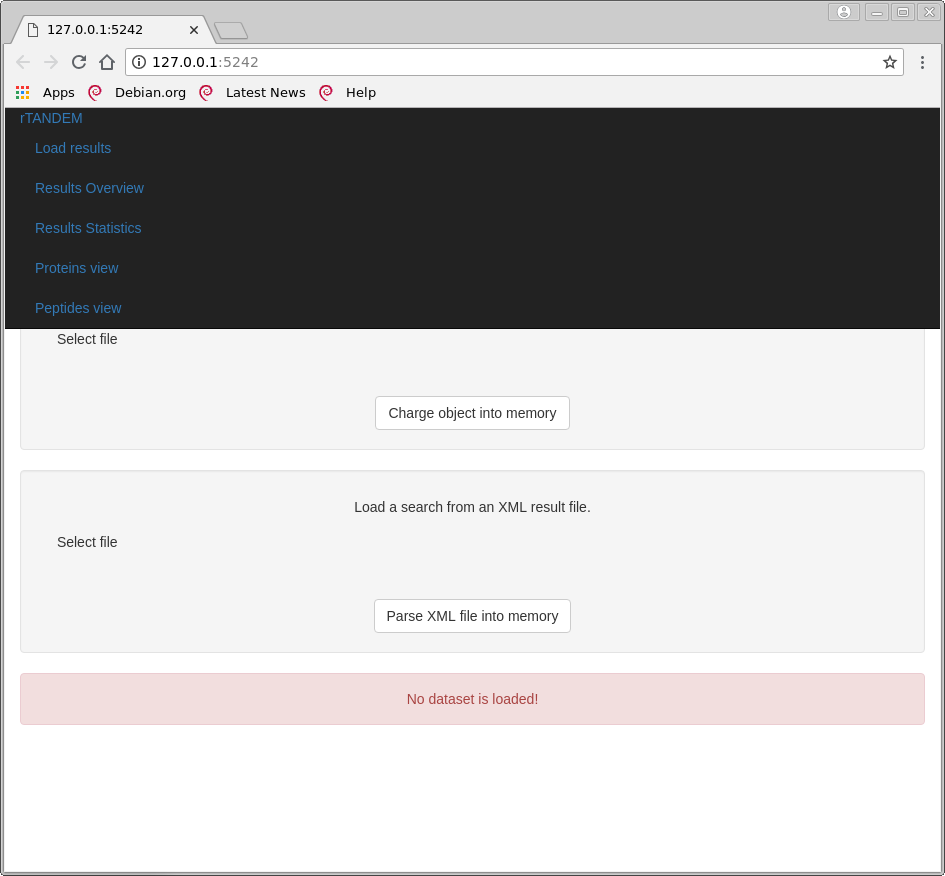The image size is (945, 876).
Task: Click Charge object into memory button
Action: point(472,413)
